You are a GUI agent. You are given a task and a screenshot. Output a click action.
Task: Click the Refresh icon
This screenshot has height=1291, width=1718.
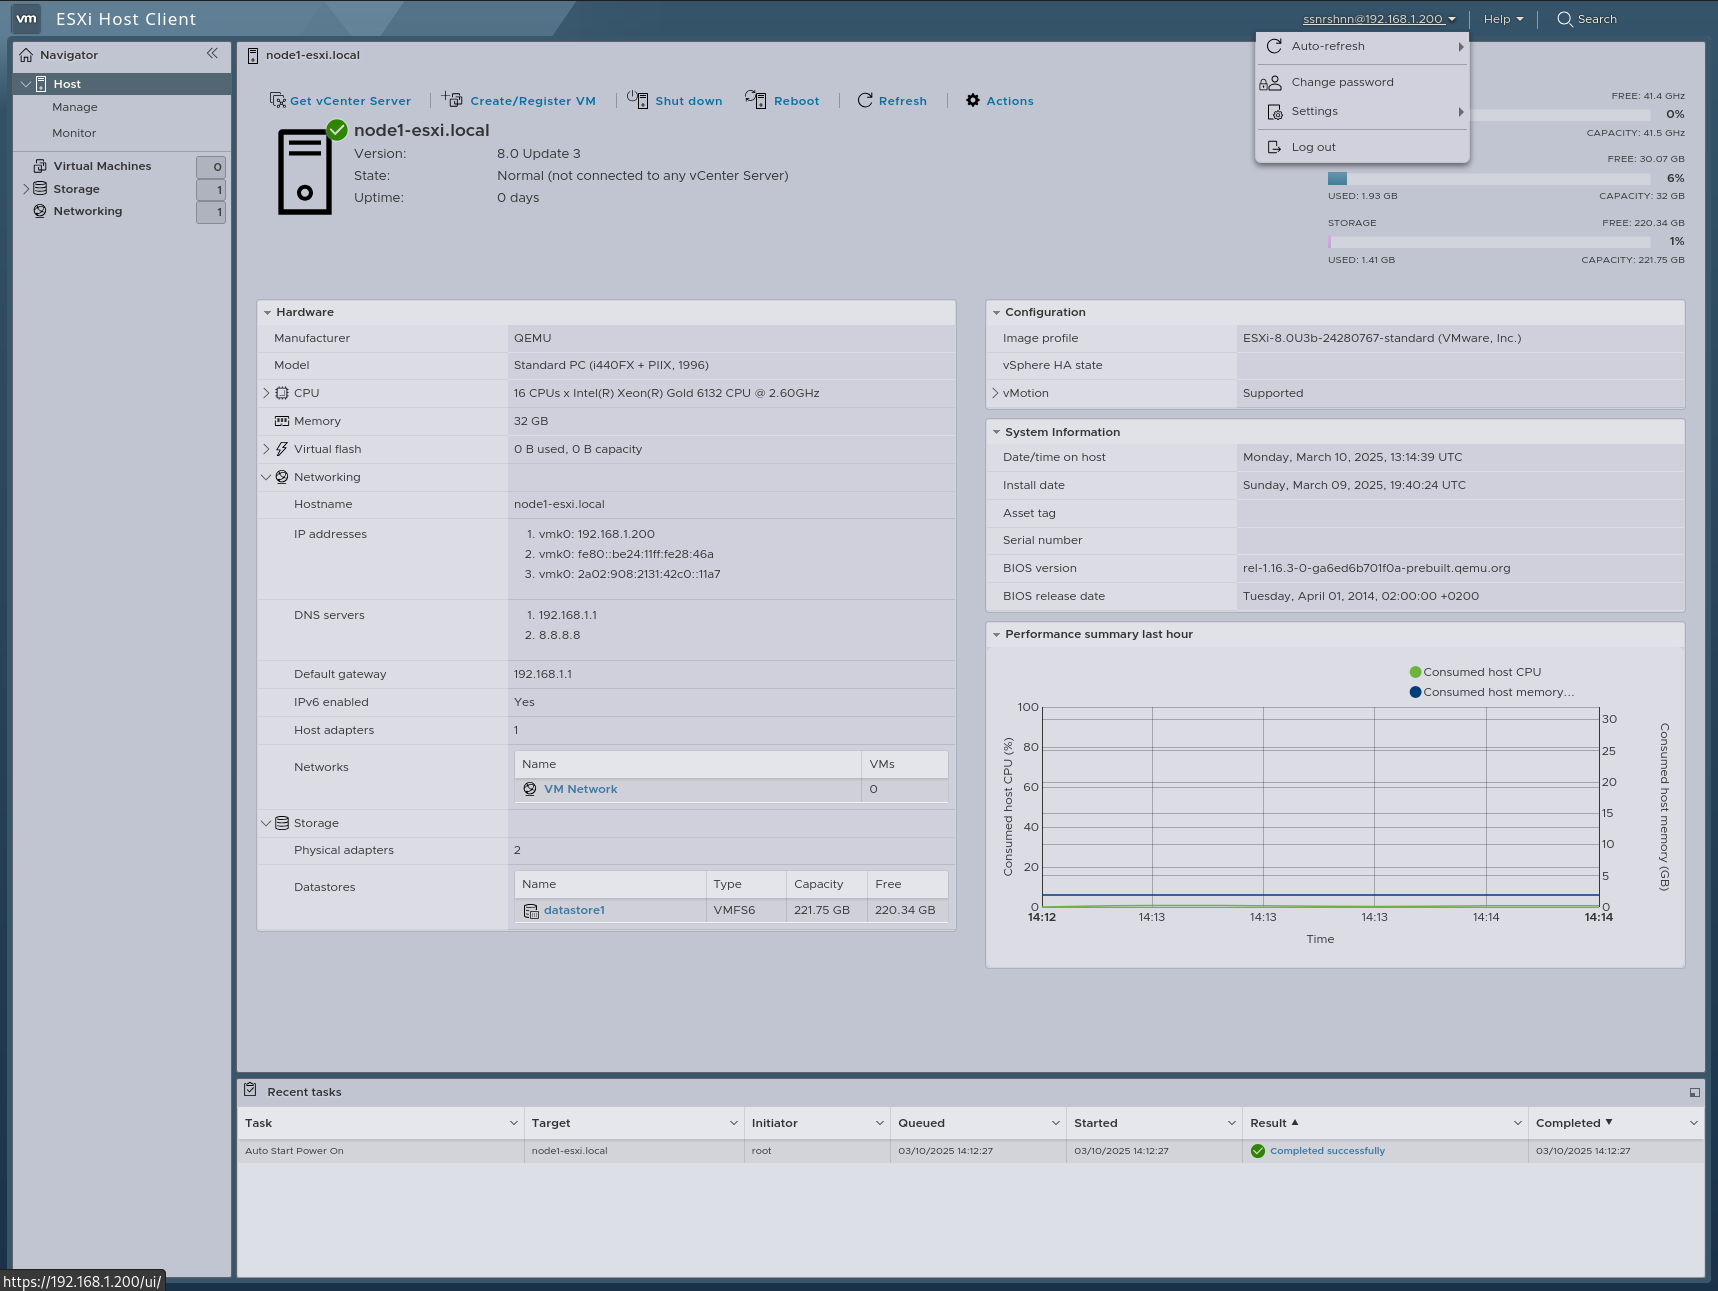tap(864, 100)
